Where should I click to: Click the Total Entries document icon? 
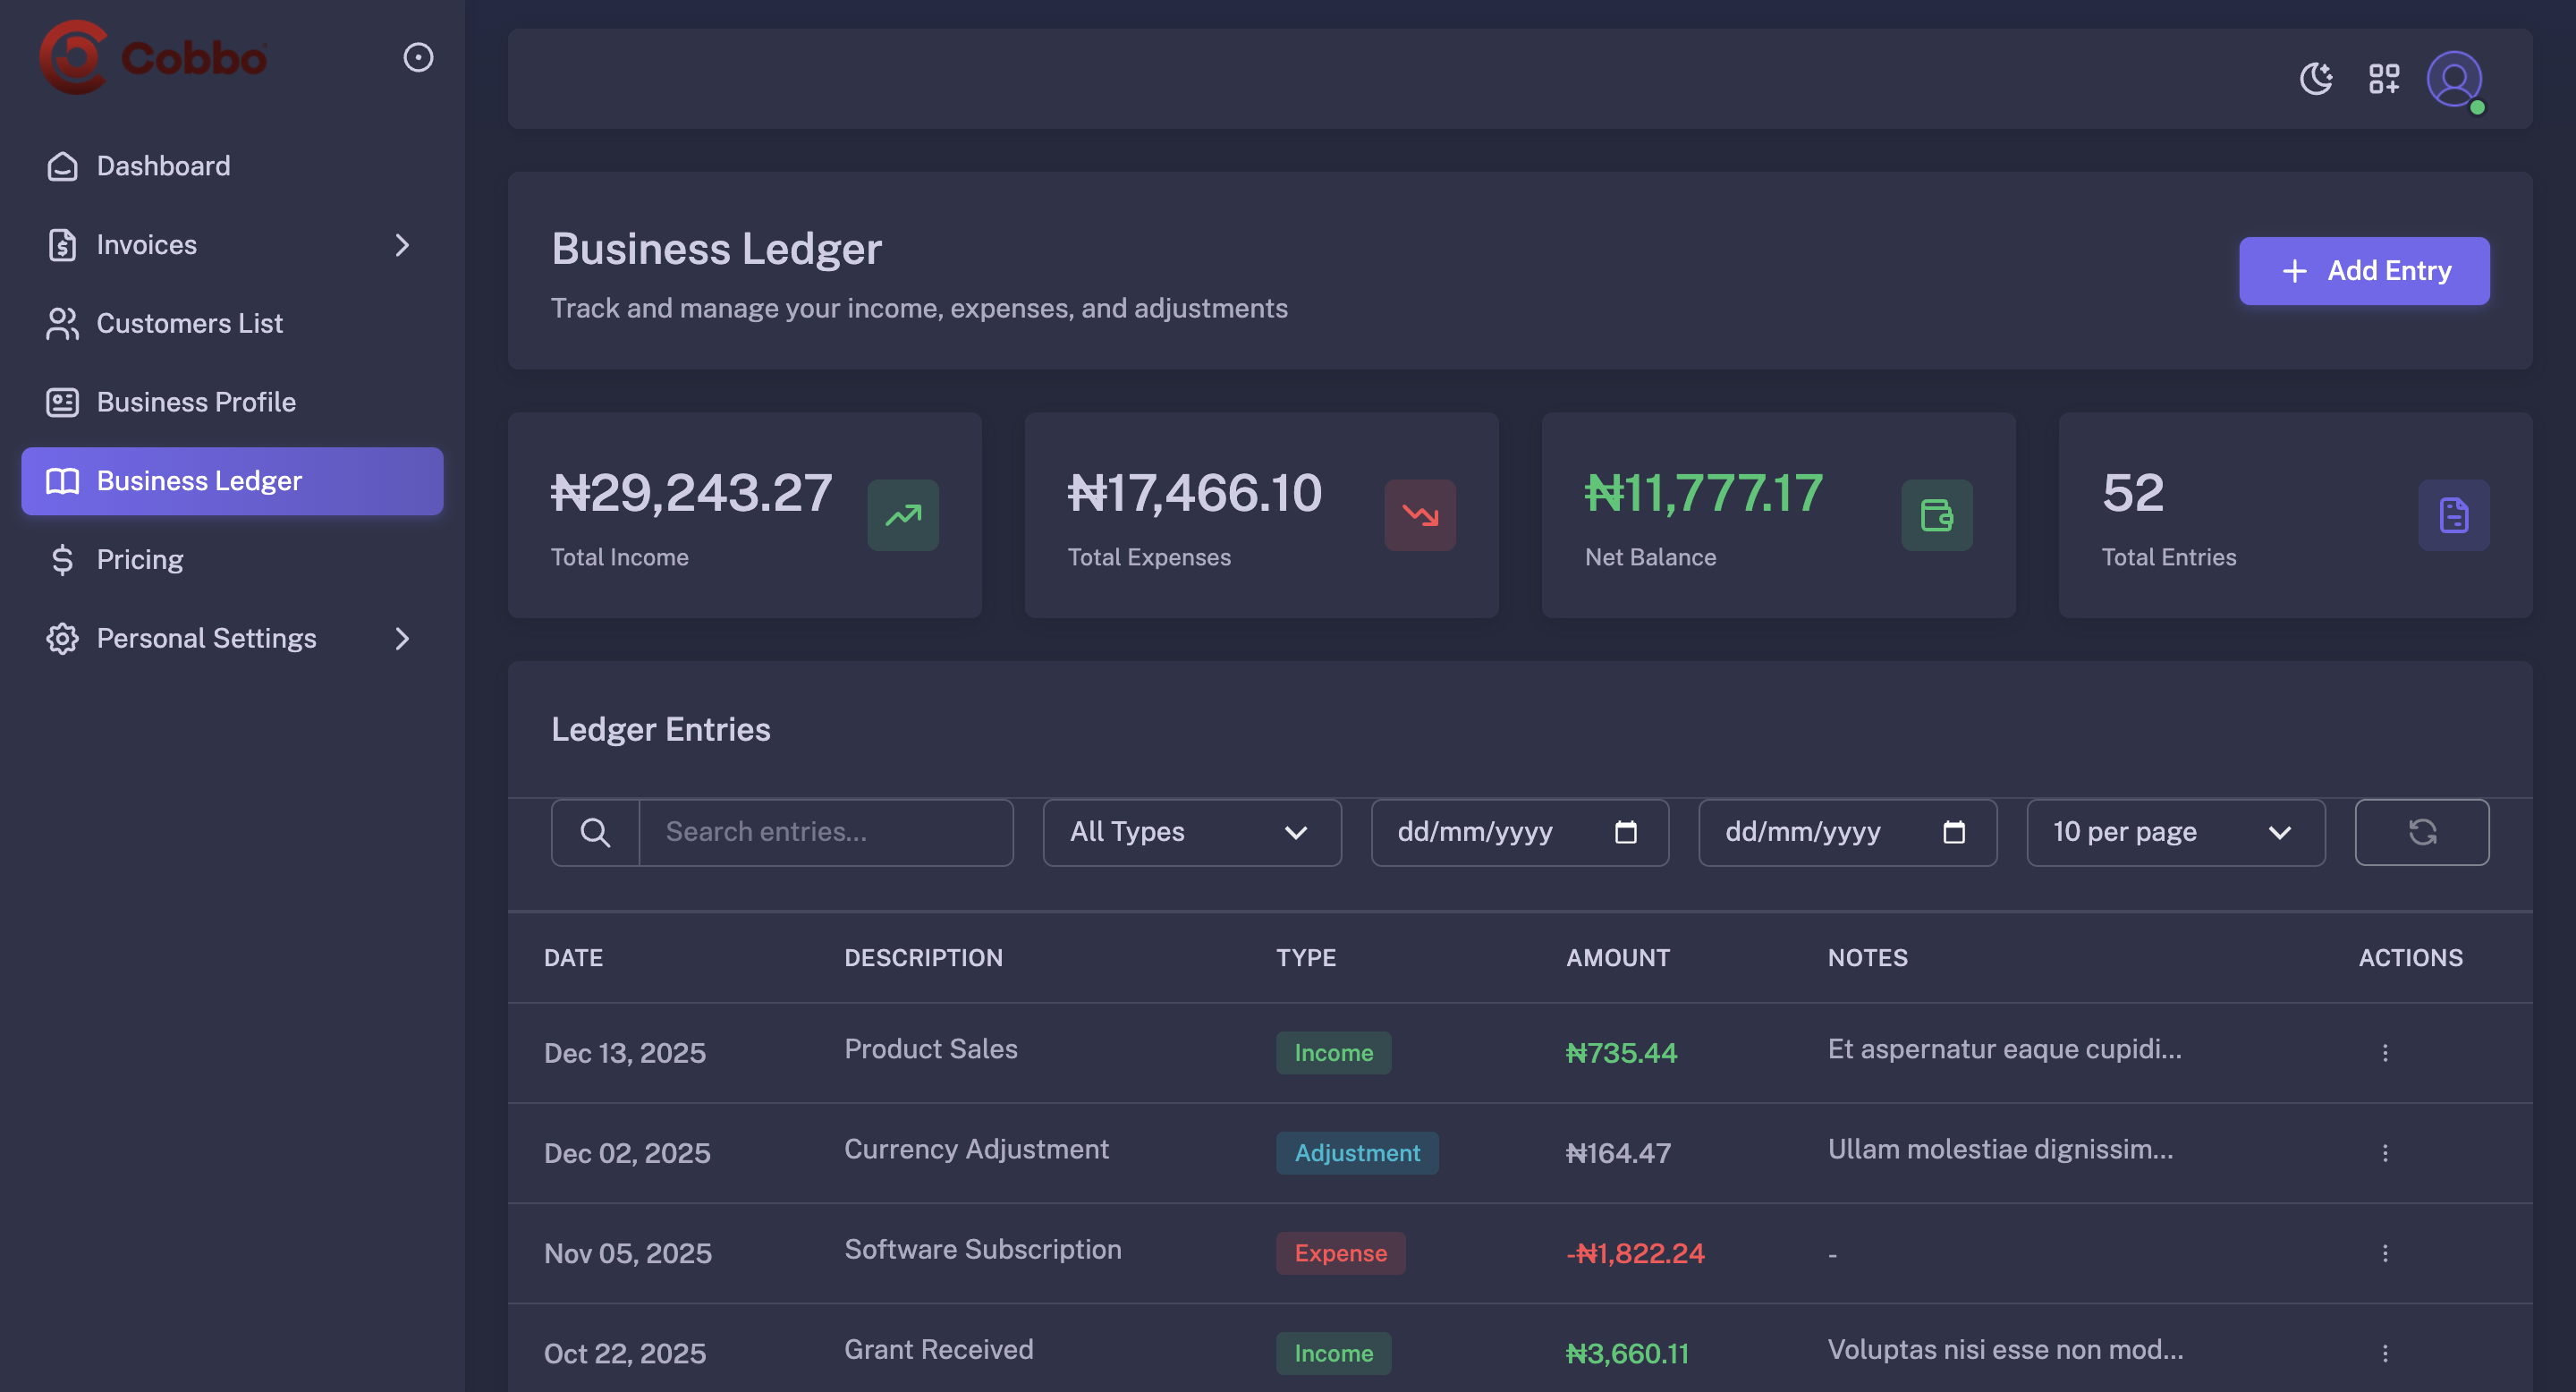[x=2453, y=515]
